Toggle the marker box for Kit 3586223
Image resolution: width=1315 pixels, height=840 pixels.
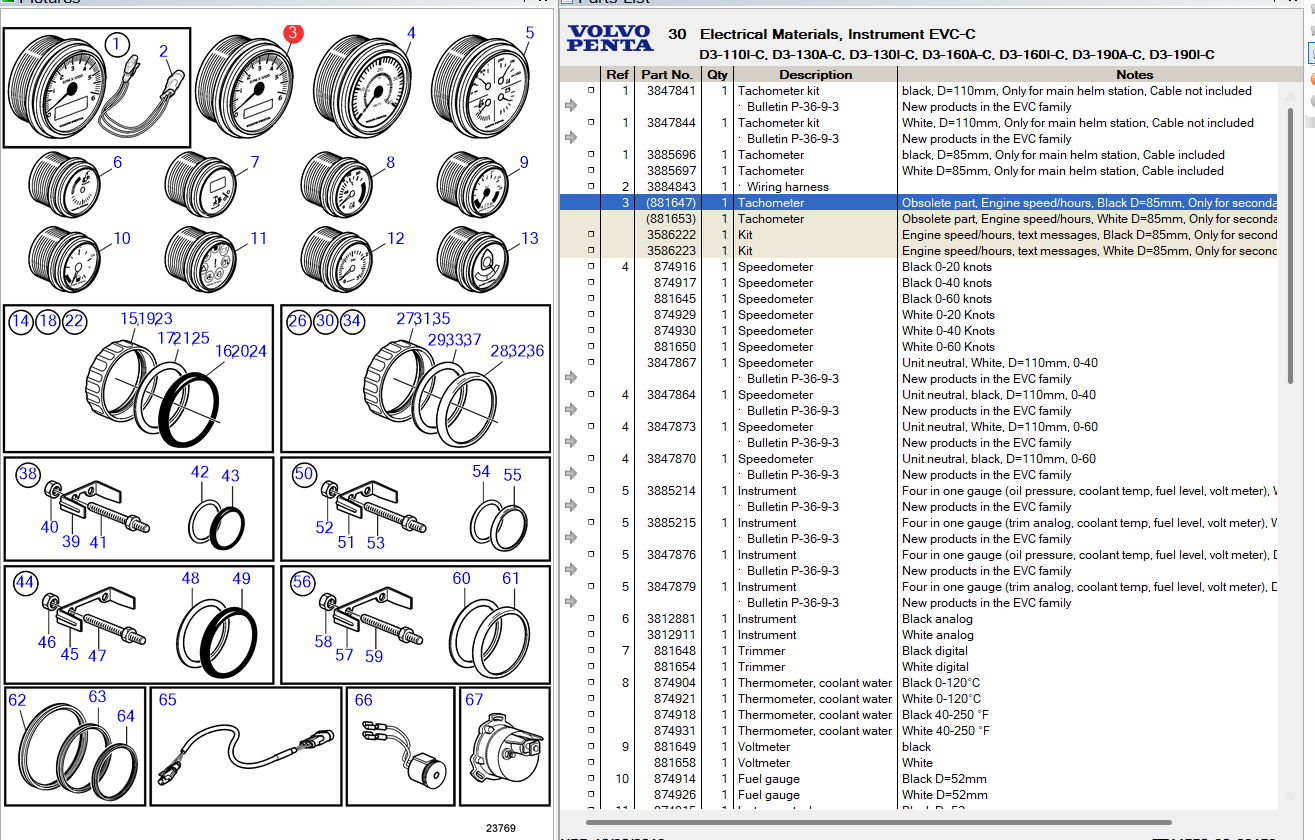[591, 250]
